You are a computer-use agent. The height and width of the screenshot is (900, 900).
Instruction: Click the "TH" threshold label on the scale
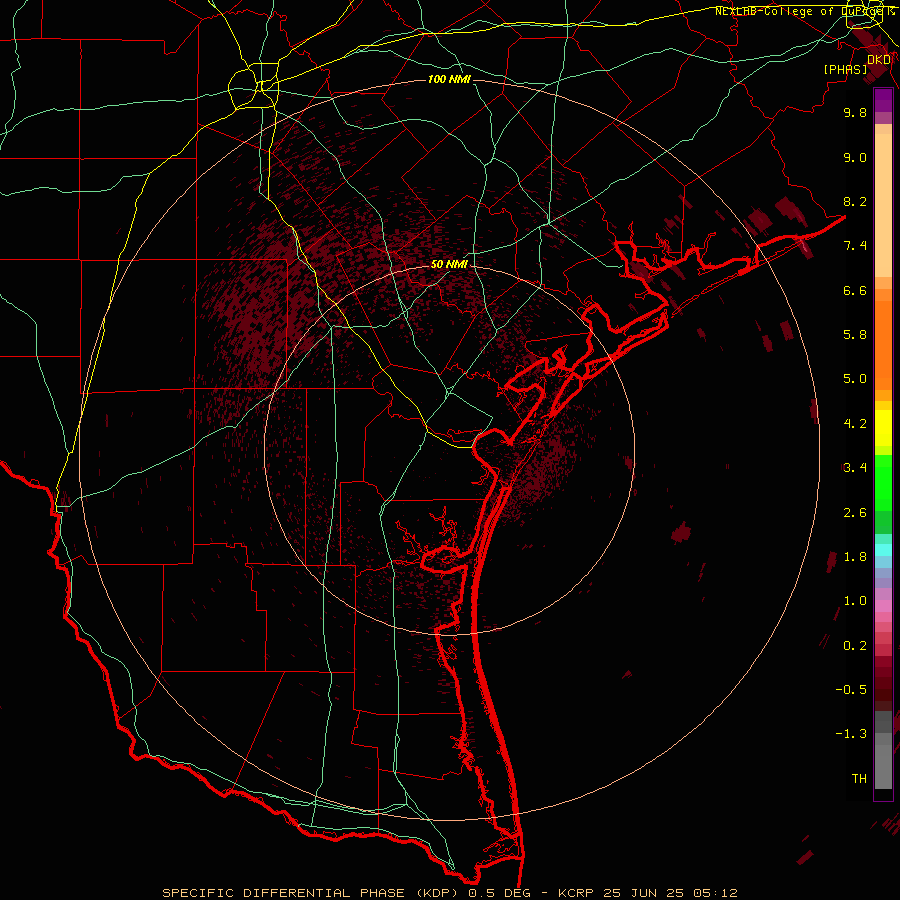[859, 779]
